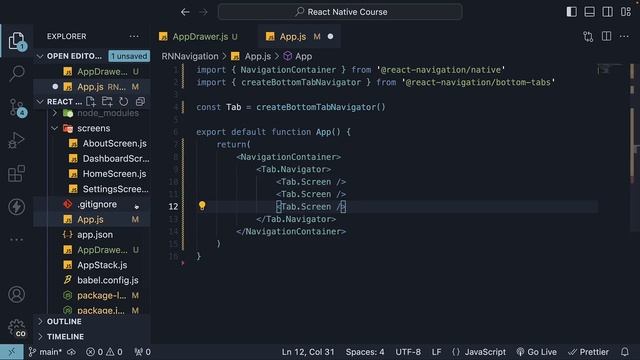Click main branch in status bar
The height and width of the screenshot is (360, 640).
45,352
